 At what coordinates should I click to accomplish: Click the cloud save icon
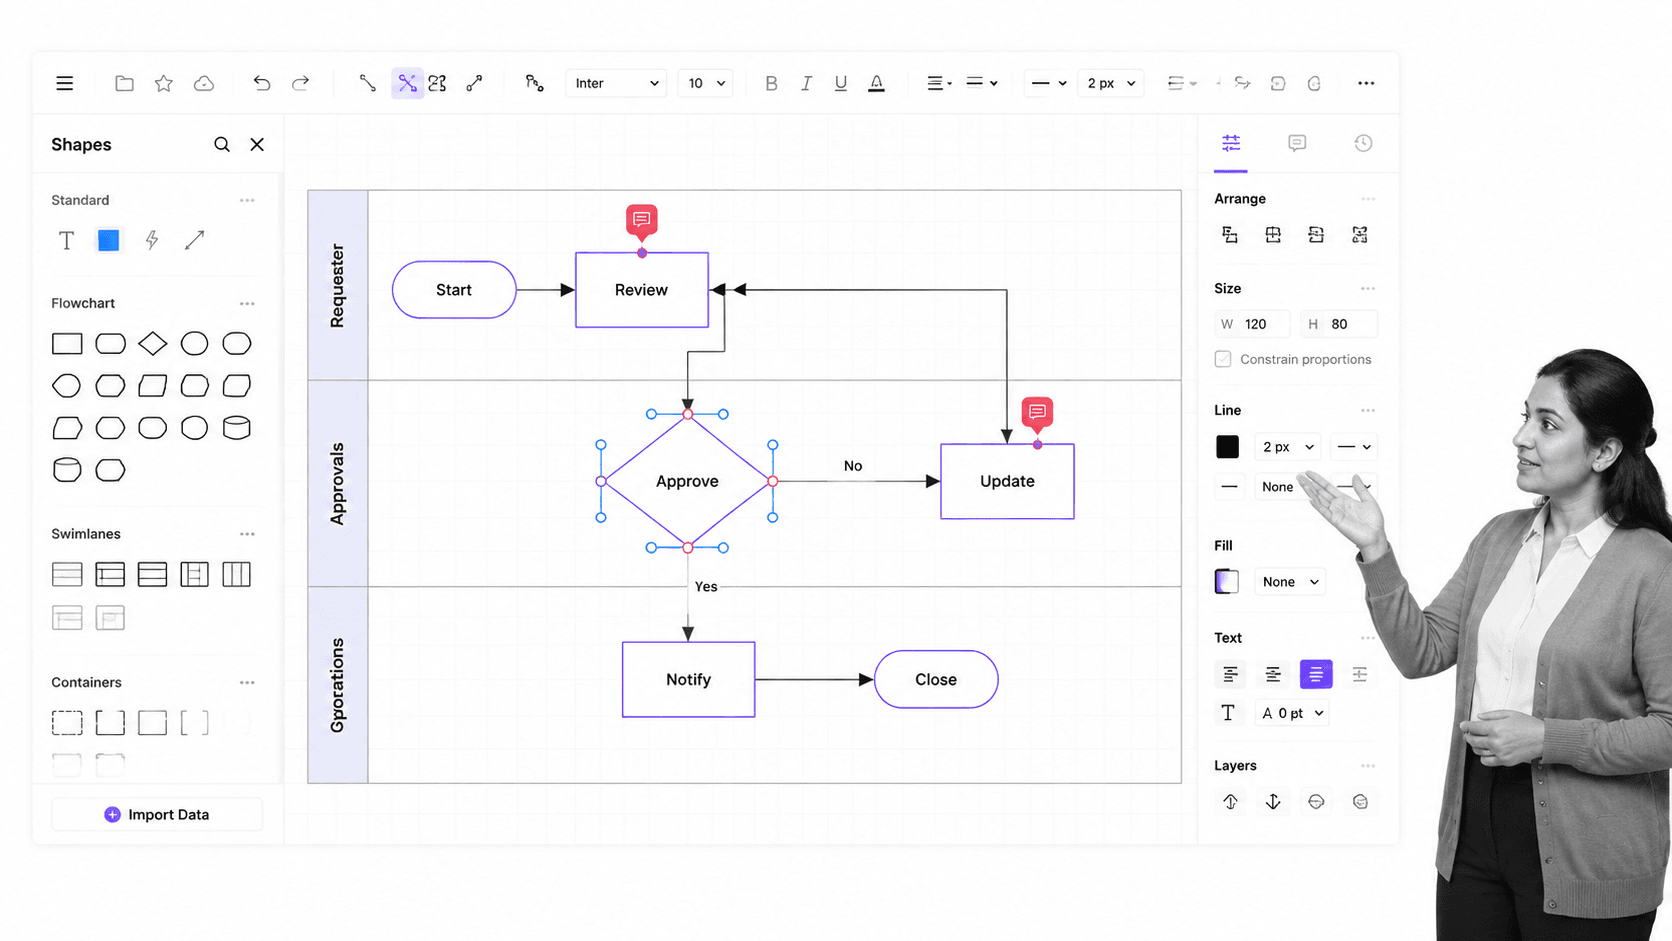point(204,83)
